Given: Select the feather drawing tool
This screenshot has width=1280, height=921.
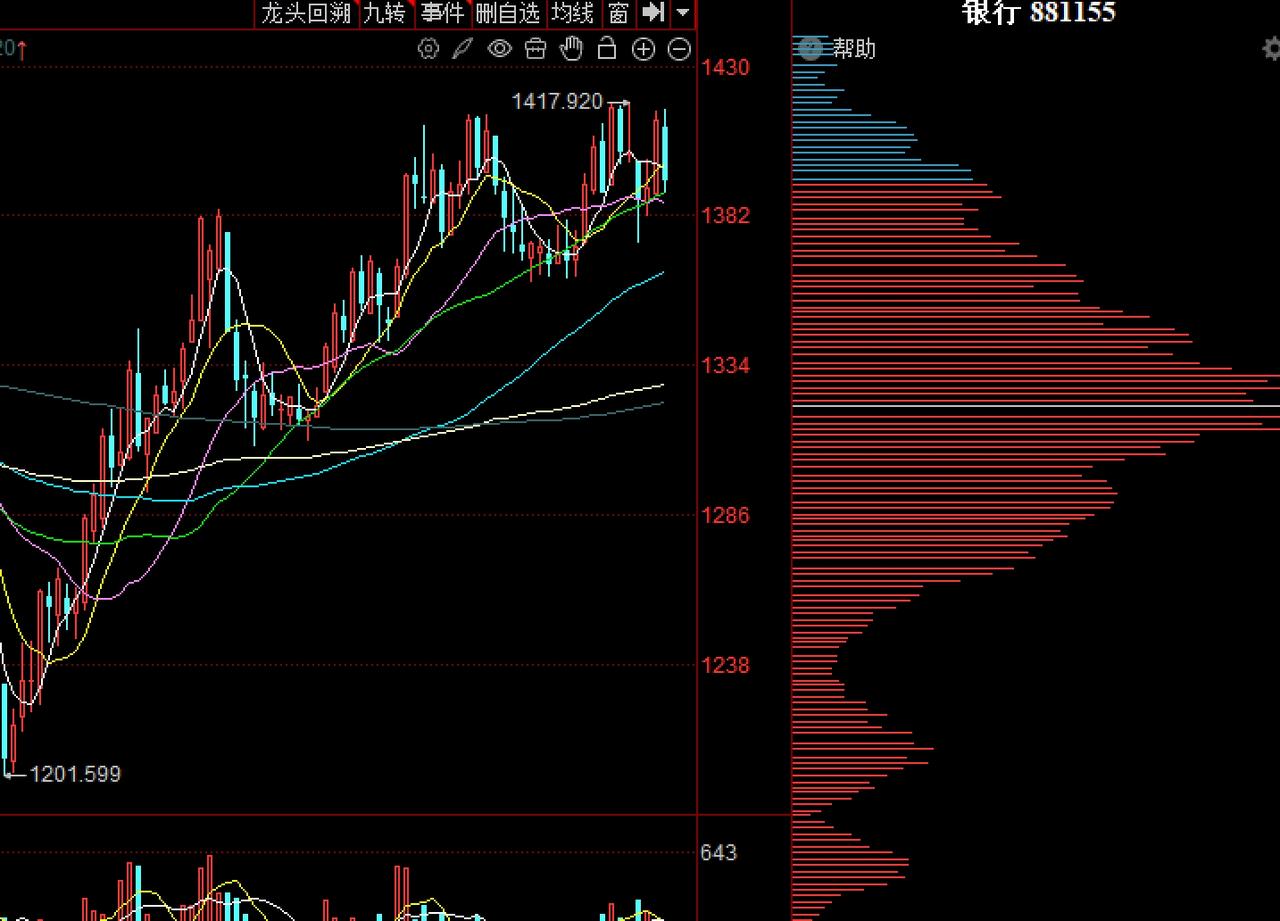Looking at the screenshot, I should (462, 48).
